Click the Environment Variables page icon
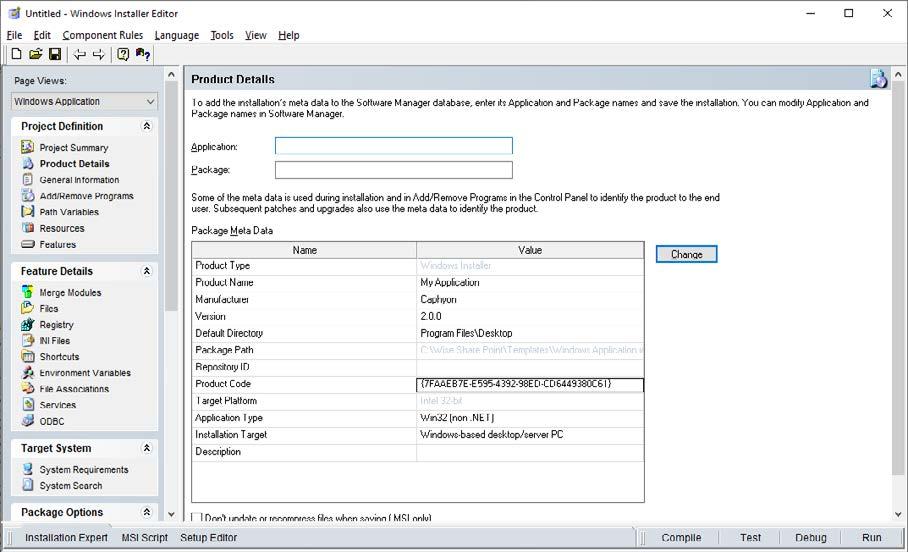The width and height of the screenshot is (908, 552). coord(27,372)
